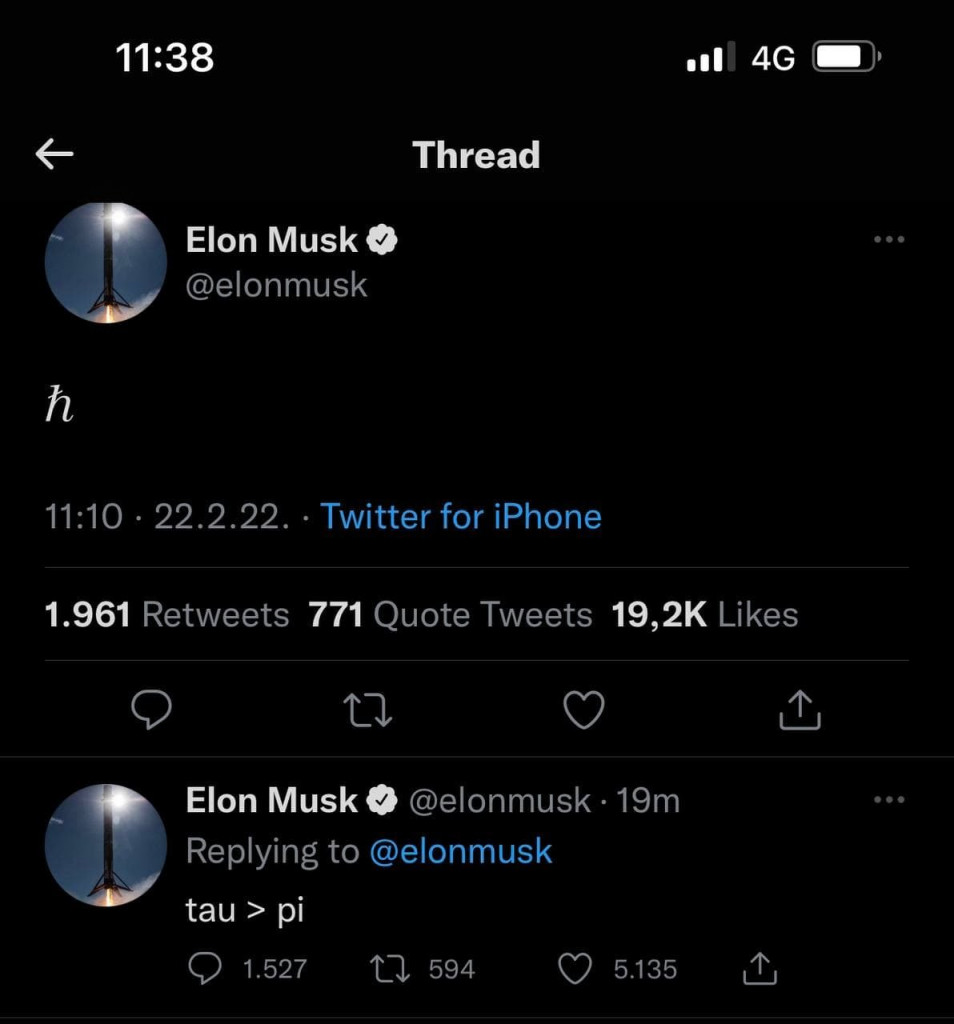The width and height of the screenshot is (954, 1024).
Task: View the 1.961 Retweets list
Action: [167, 614]
